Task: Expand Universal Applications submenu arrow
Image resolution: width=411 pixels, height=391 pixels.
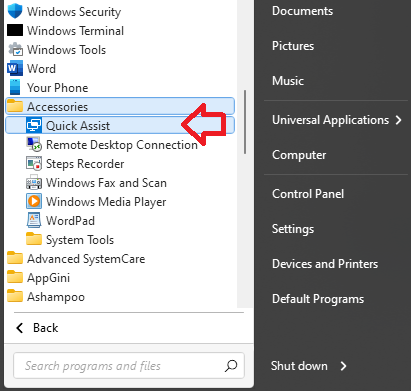Action: pos(398,120)
